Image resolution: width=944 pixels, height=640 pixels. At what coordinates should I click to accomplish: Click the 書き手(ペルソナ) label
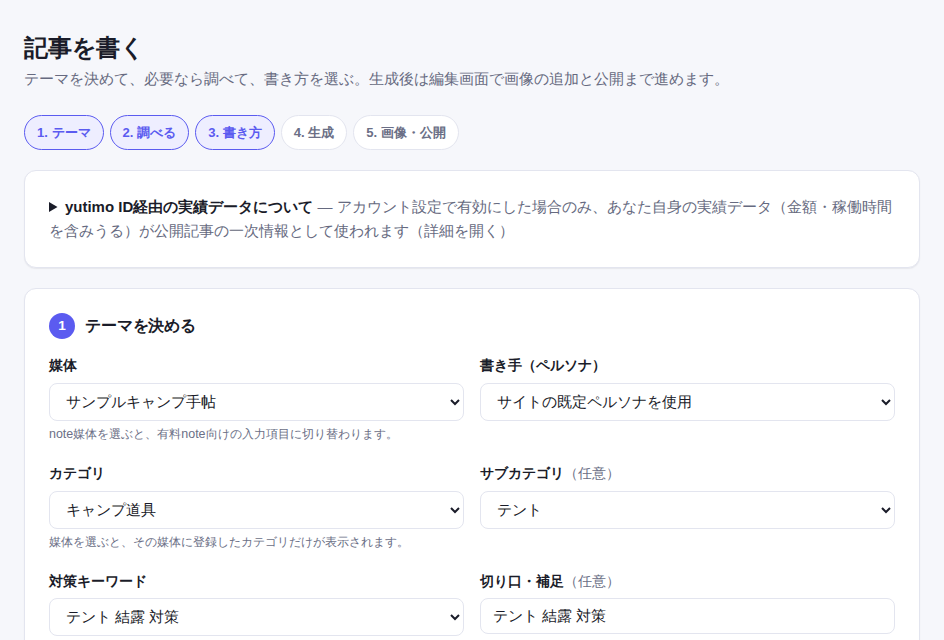[x=539, y=366]
